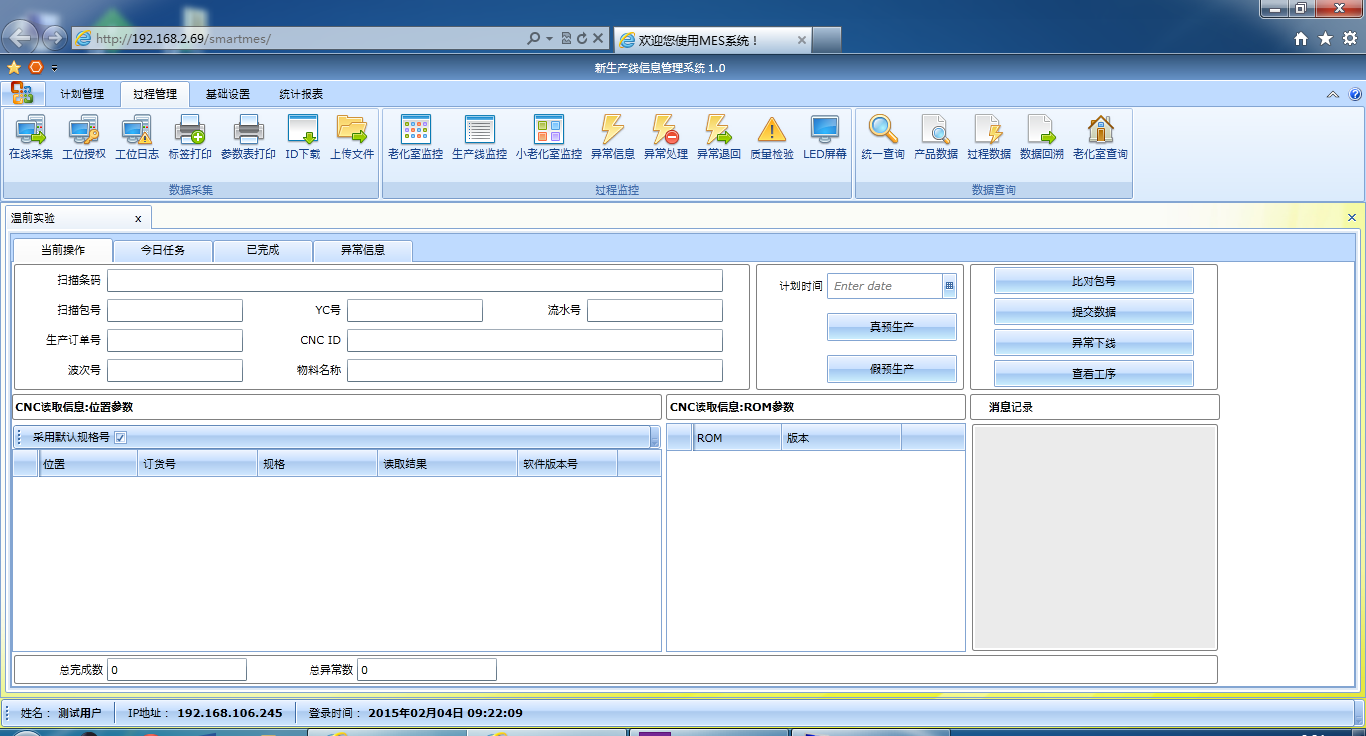Click into the 扫描条码 input field

point(414,280)
